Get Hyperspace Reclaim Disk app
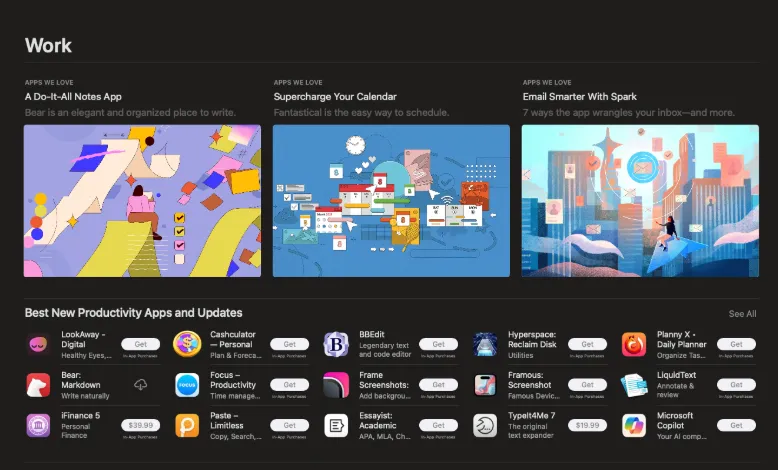Screen dimensions: 778x470 [x=587, y=344]
